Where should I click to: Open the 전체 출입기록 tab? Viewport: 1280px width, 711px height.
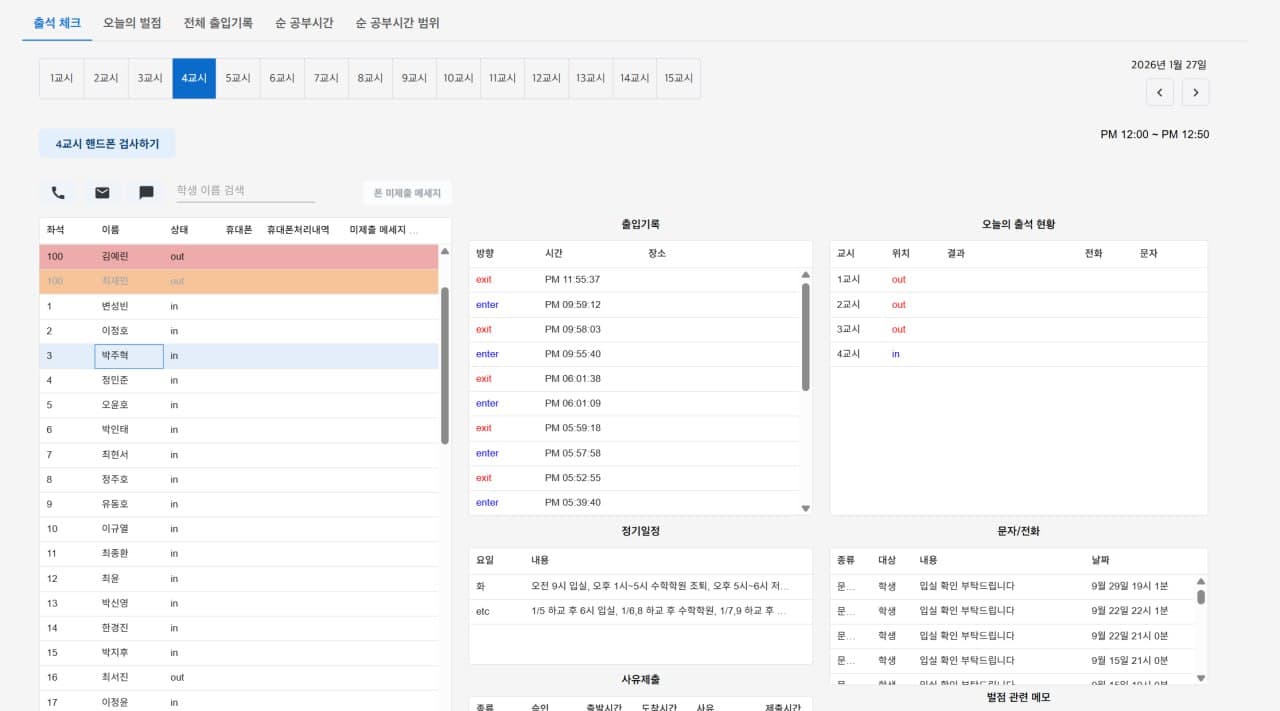[216, 22]
